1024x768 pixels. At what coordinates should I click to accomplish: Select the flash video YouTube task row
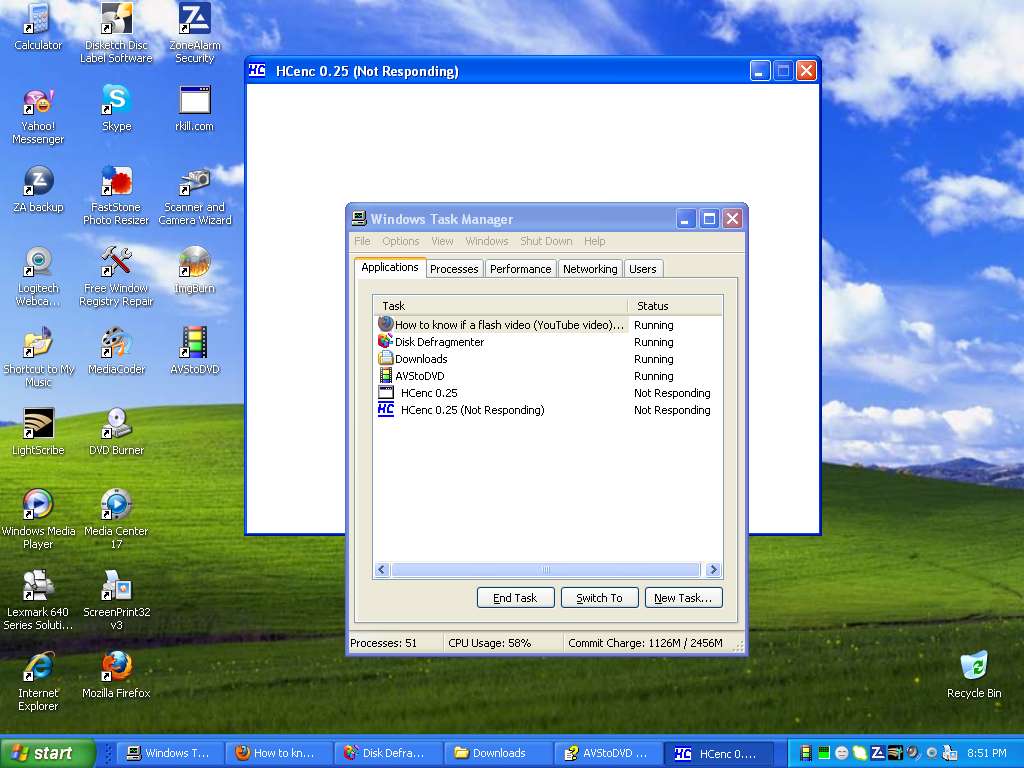click(547, 325)
